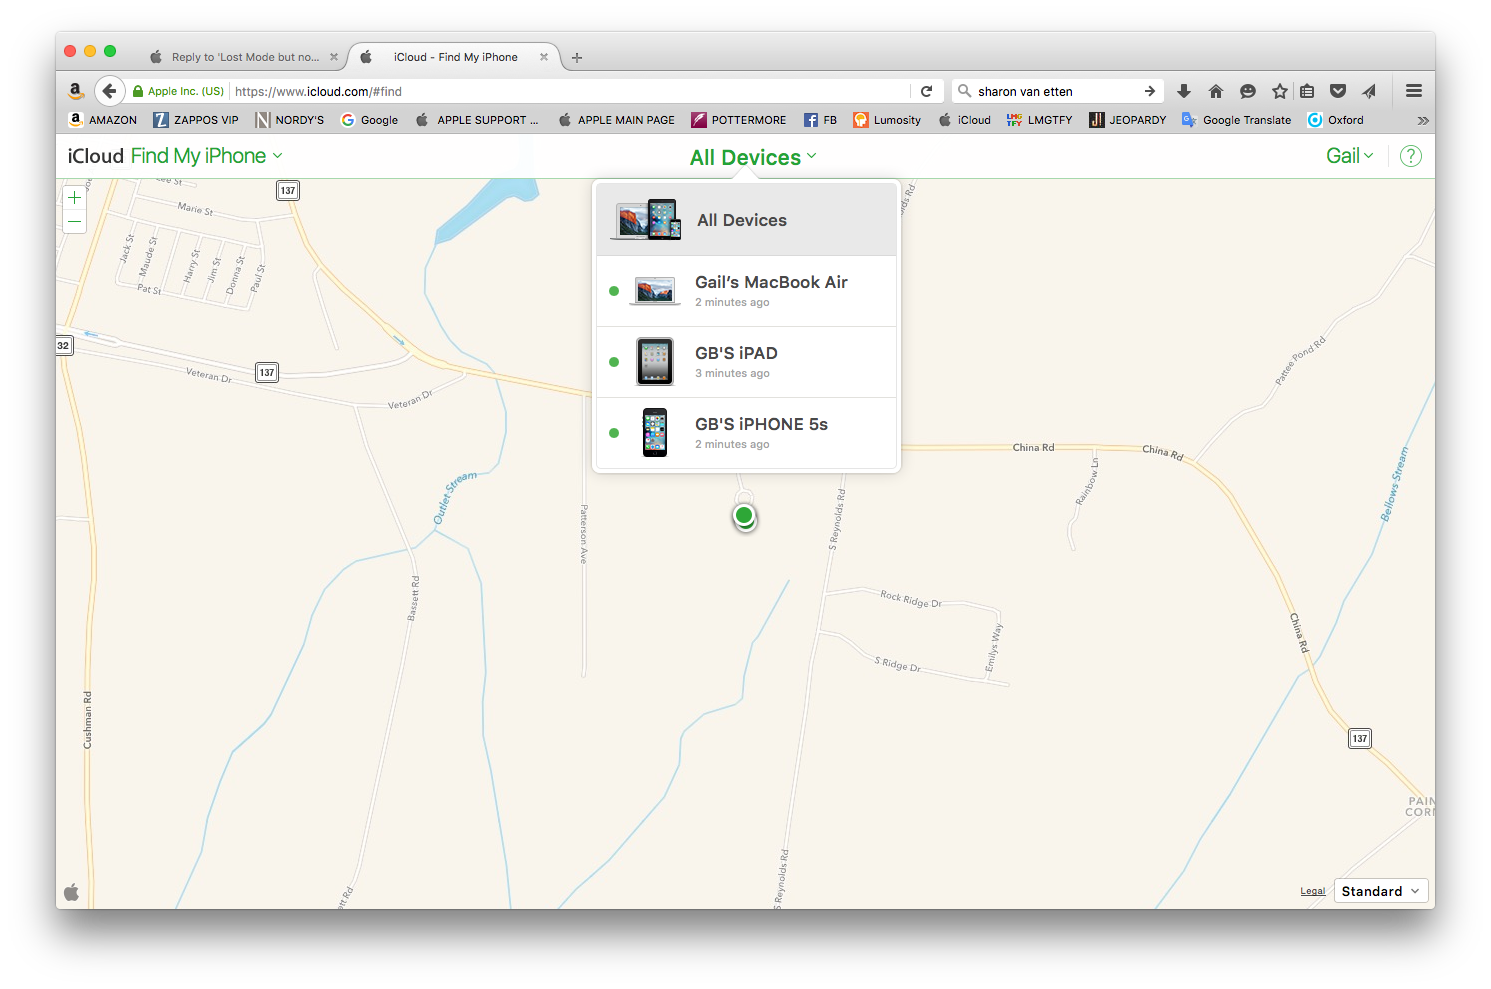Collapse the All Devices dropdown header
This screenshot has width=1491, height=989.
pyautogui.click(x=753, y=157)
